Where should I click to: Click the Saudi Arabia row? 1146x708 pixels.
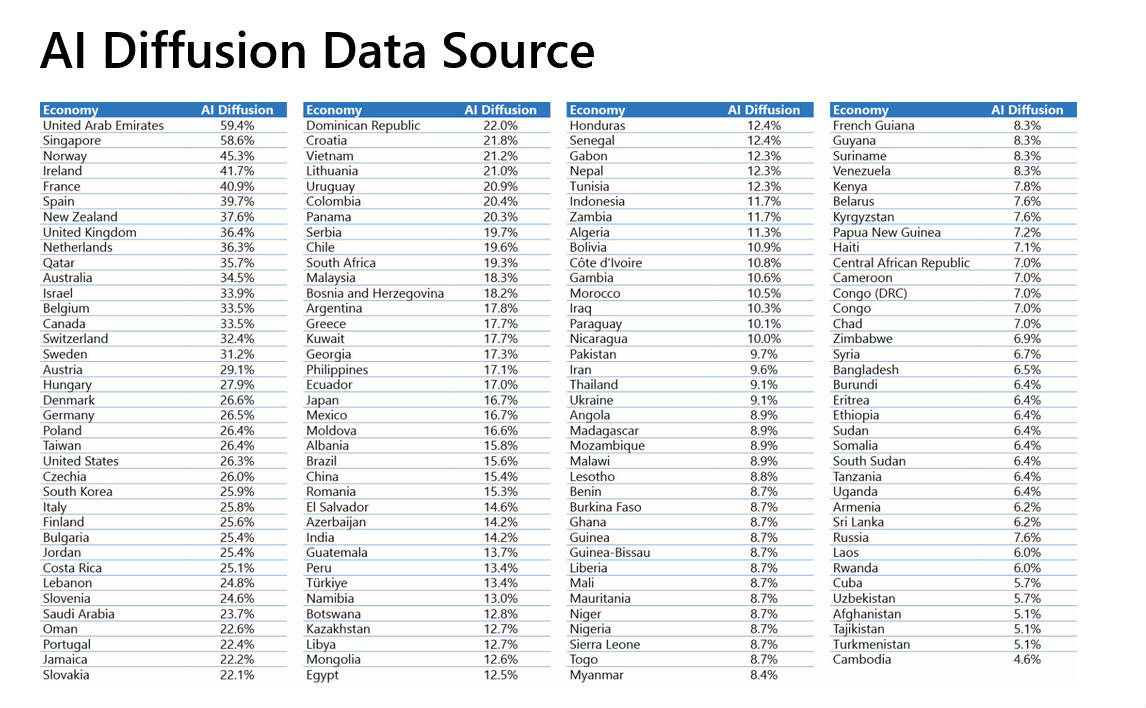(x=79, y=614)
